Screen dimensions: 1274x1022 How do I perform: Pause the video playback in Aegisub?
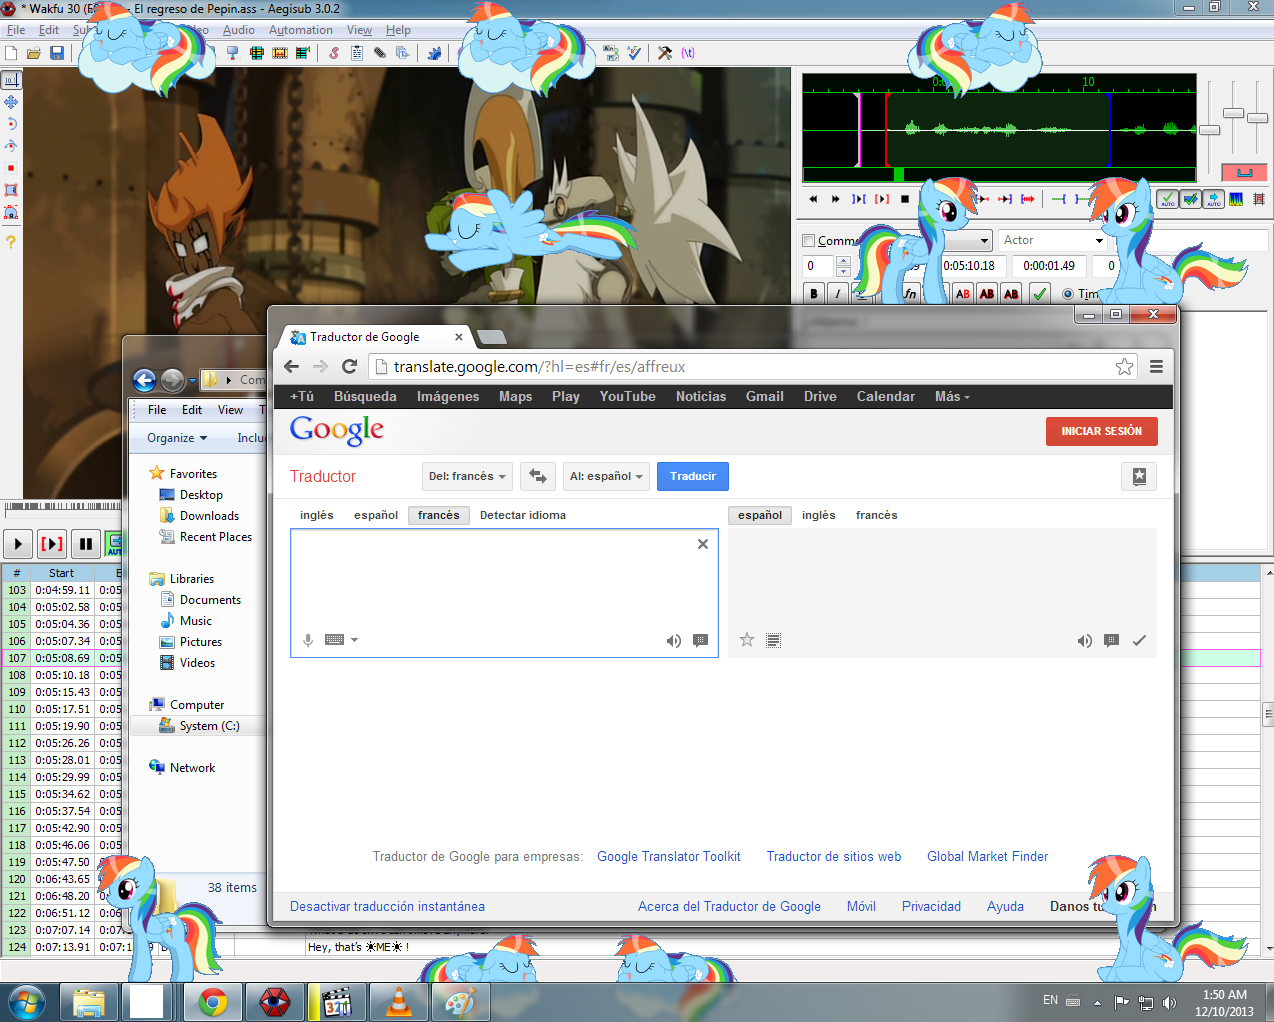coord(86,544)
